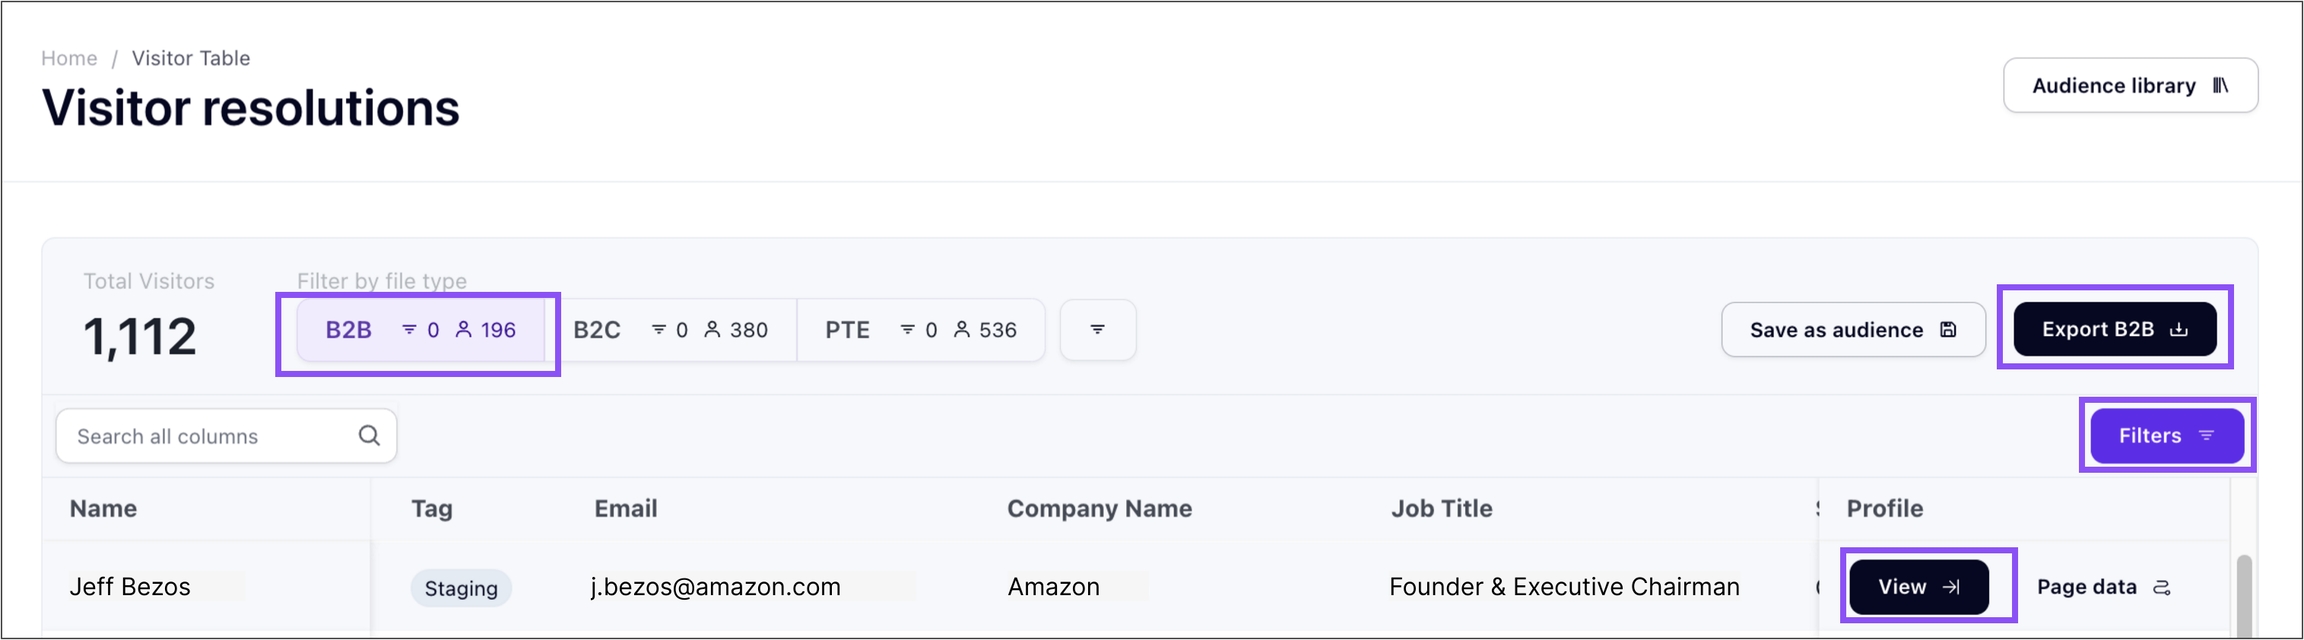Click the save disk icon

1948,330
